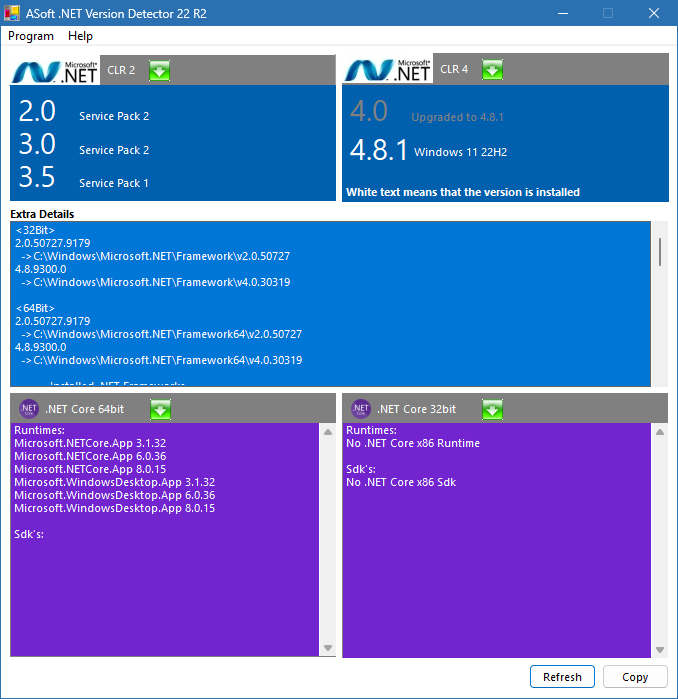Click Service Pack 1 next to 3.5

114,183
